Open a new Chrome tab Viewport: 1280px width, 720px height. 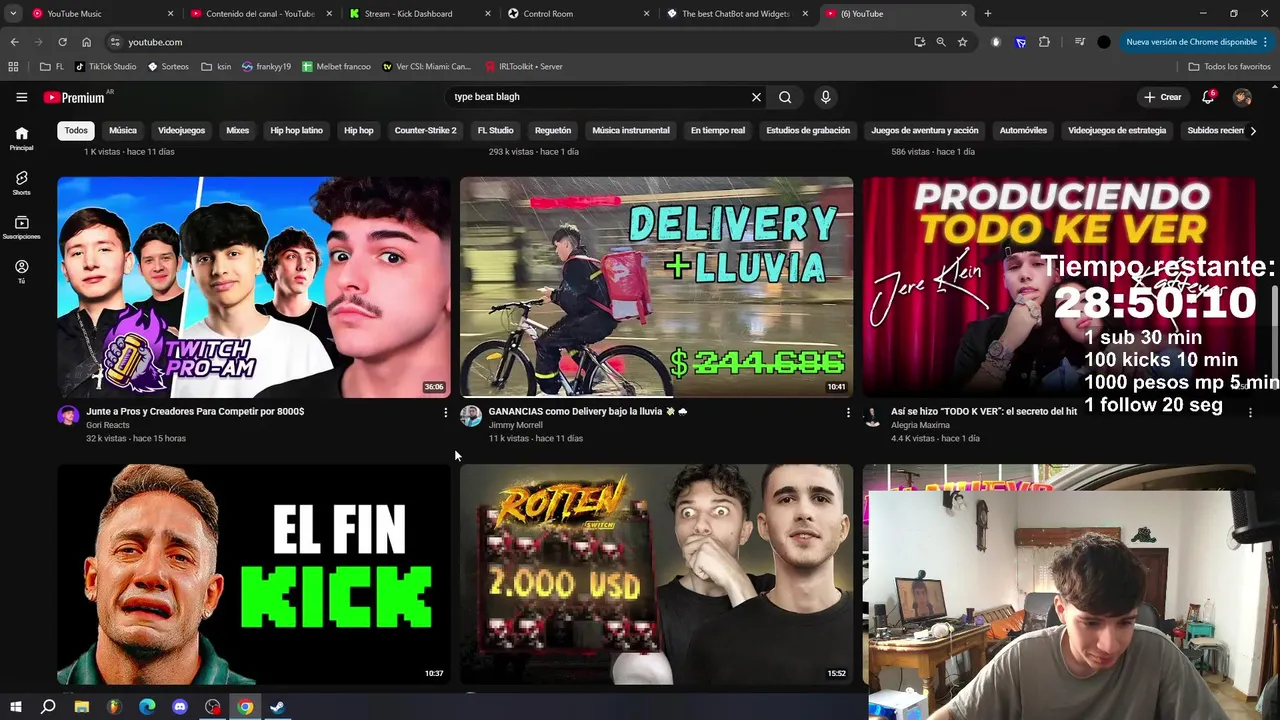pyautogui.click(x=988, y=14)
